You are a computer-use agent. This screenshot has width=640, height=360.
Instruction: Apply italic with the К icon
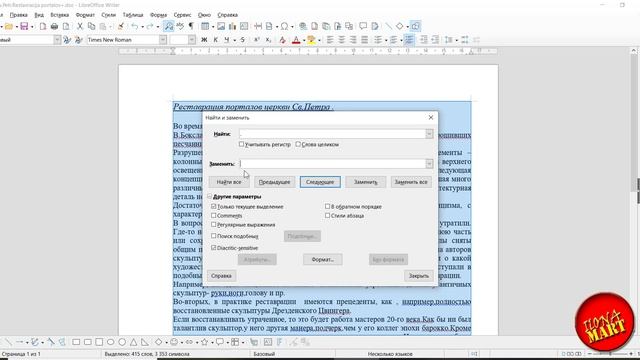point(216,40)
